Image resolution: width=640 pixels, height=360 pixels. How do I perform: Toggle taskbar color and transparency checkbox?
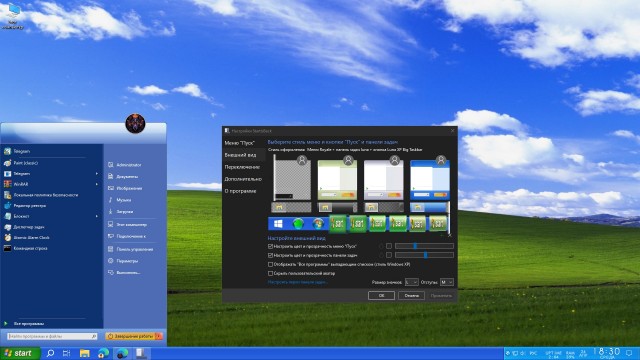tap(270, 256)
